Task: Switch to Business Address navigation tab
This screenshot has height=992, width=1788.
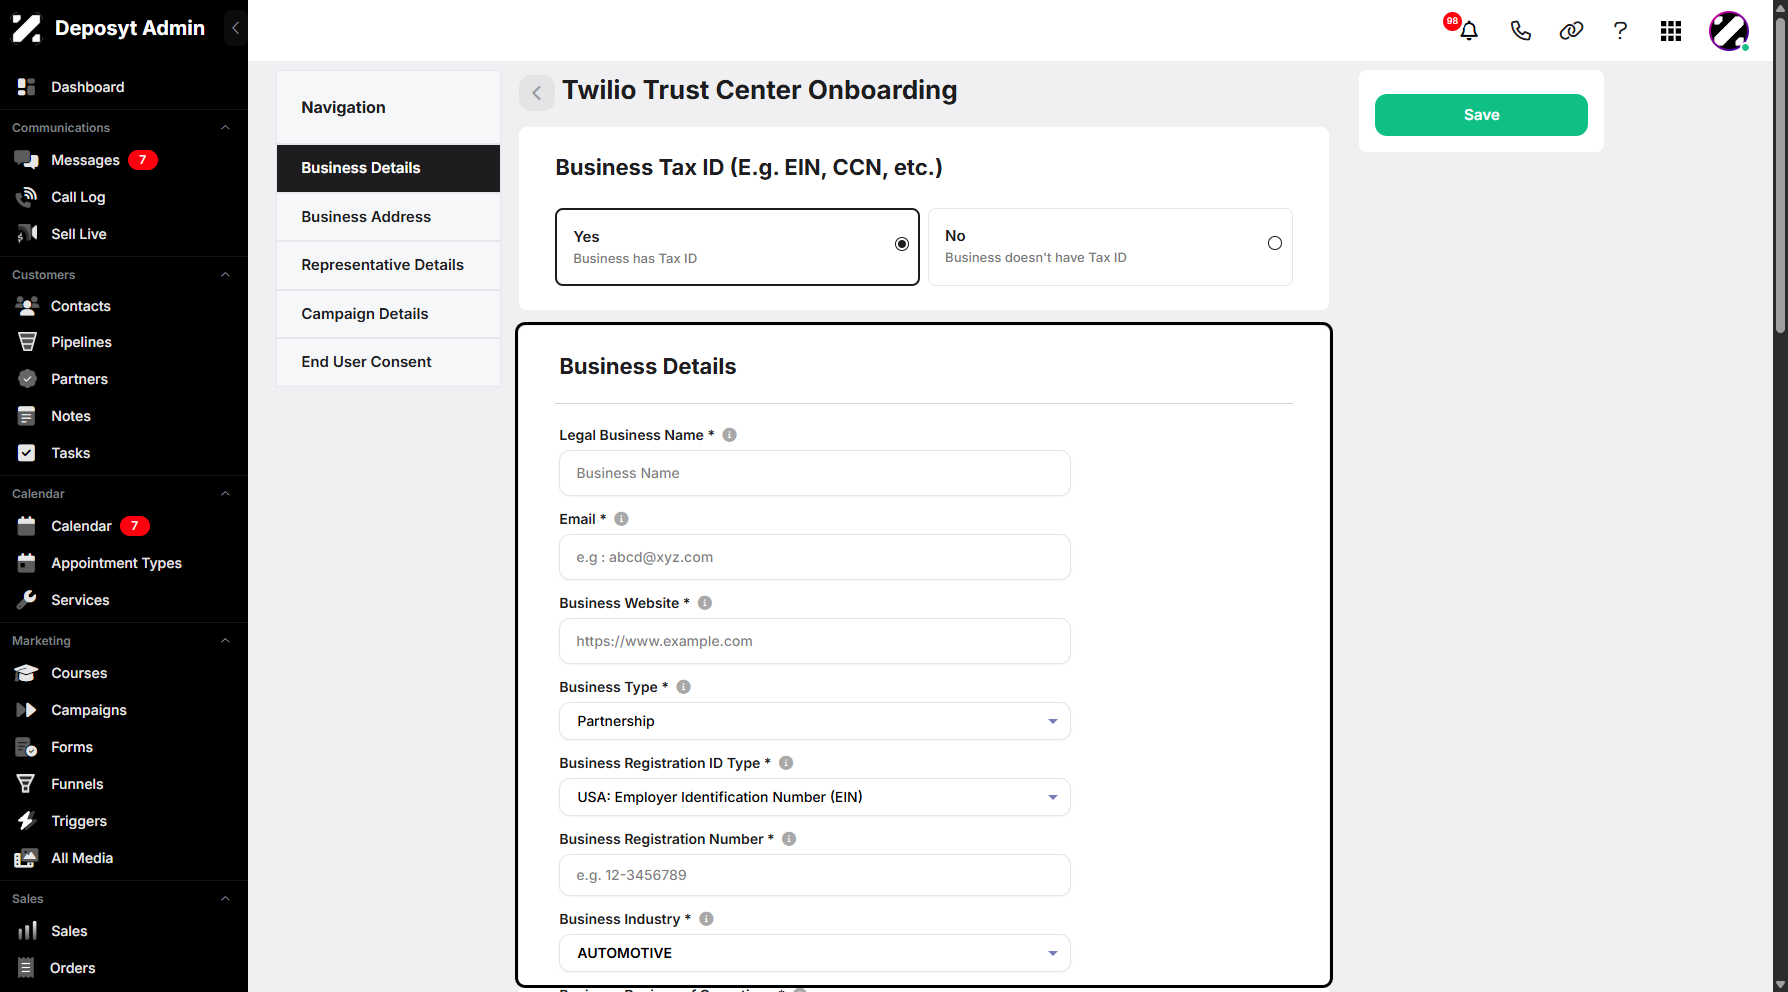Action: (388, 217)
